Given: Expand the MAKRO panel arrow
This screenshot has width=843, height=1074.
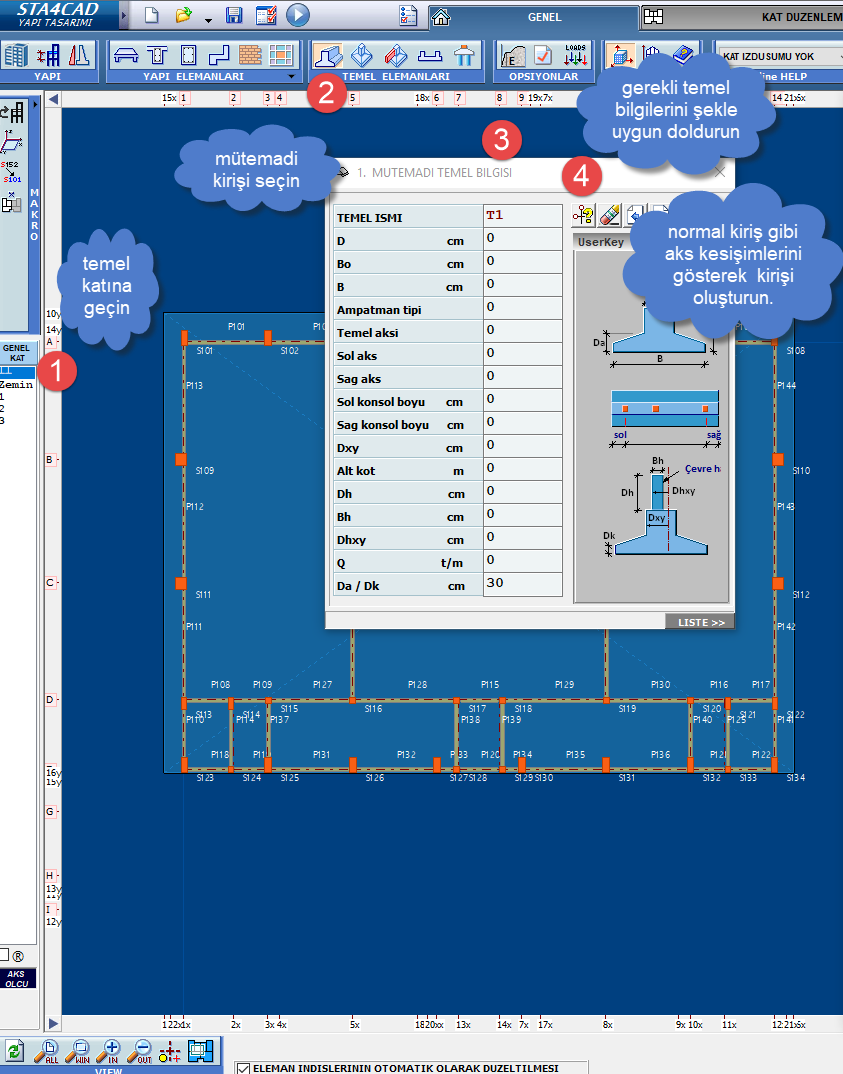Looking at the screenshot, I should [35, 104].
